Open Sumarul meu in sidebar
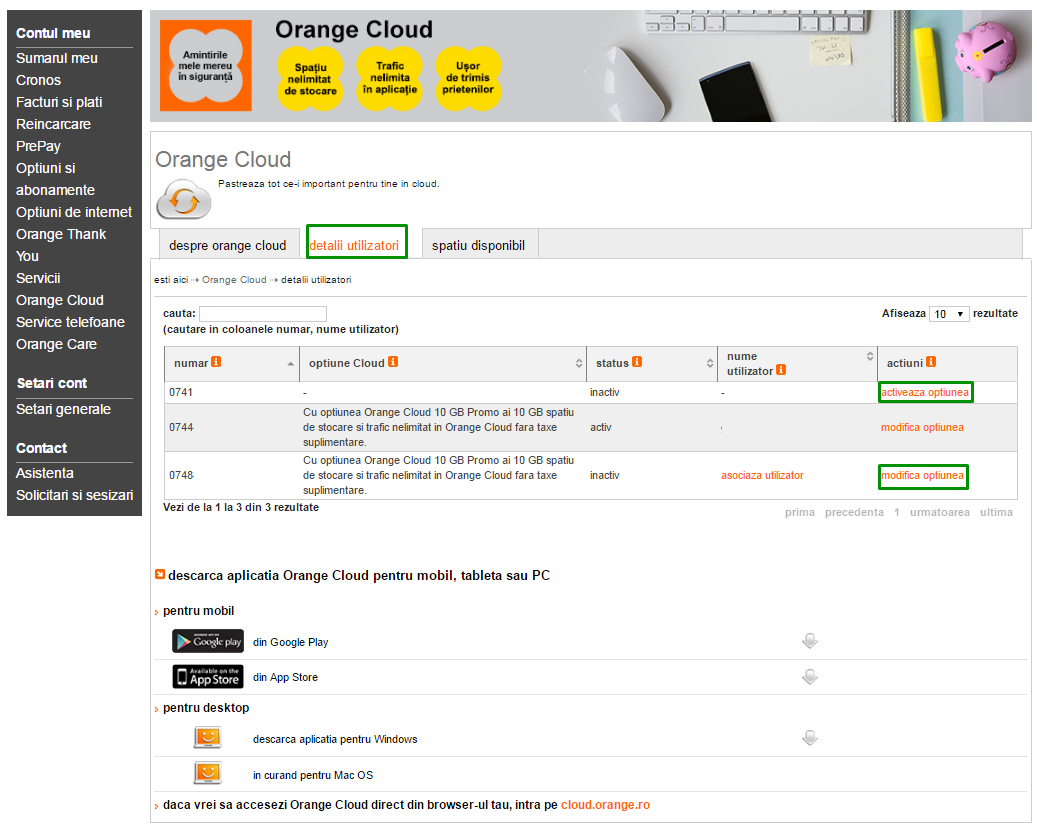 [57, 58]
